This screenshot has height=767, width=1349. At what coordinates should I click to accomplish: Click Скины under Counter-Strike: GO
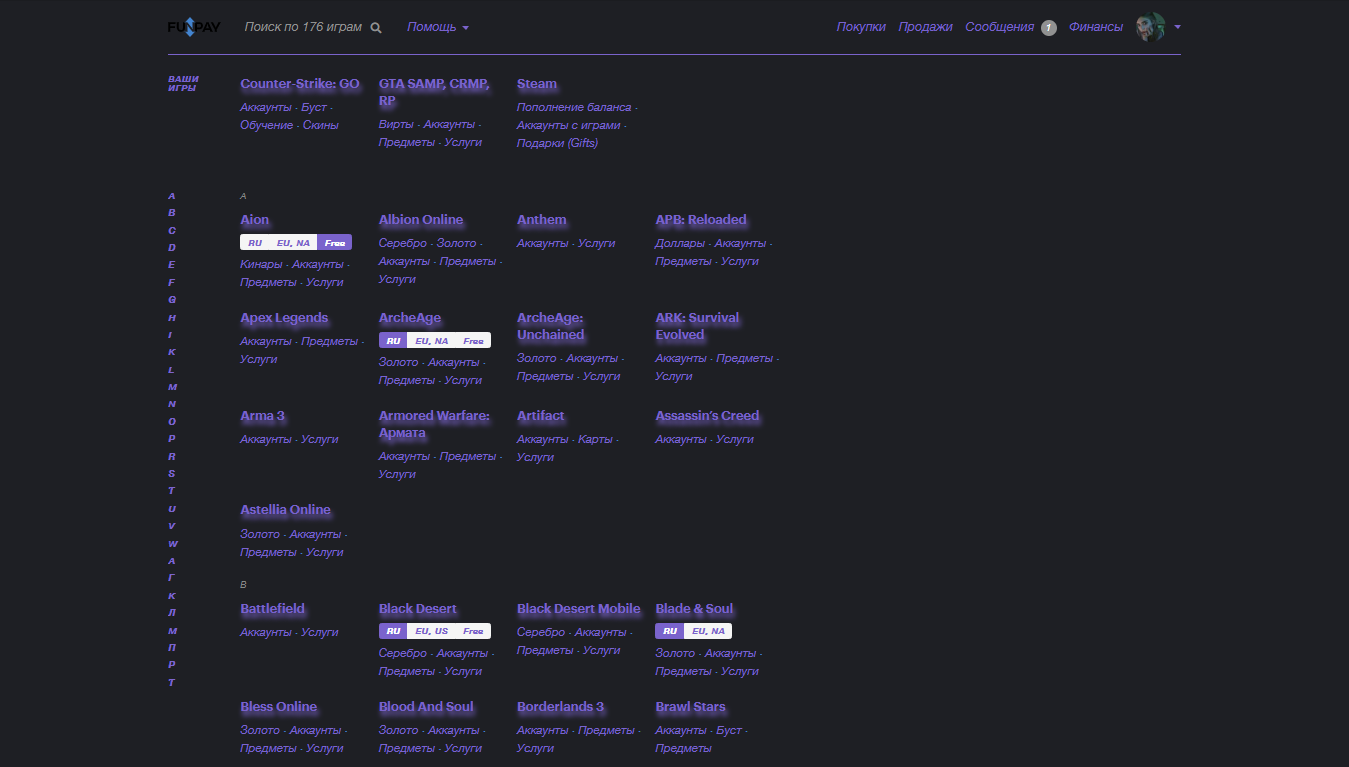[x=322, y=124]
